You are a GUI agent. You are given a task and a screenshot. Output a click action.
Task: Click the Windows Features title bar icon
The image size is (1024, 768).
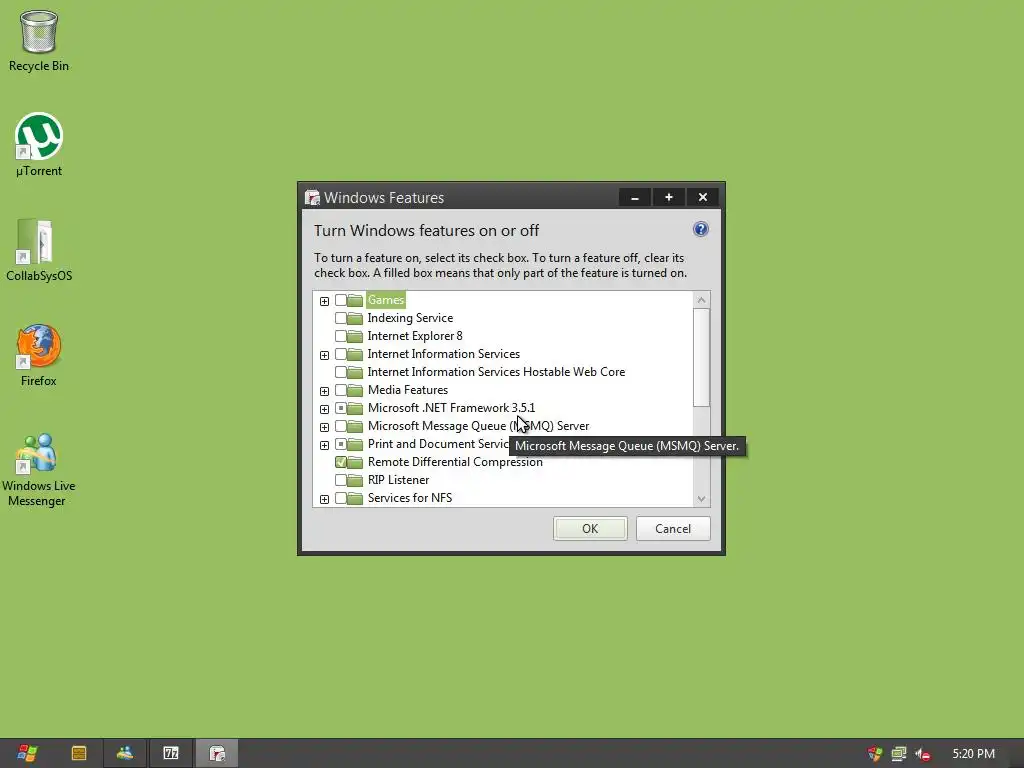312,197
